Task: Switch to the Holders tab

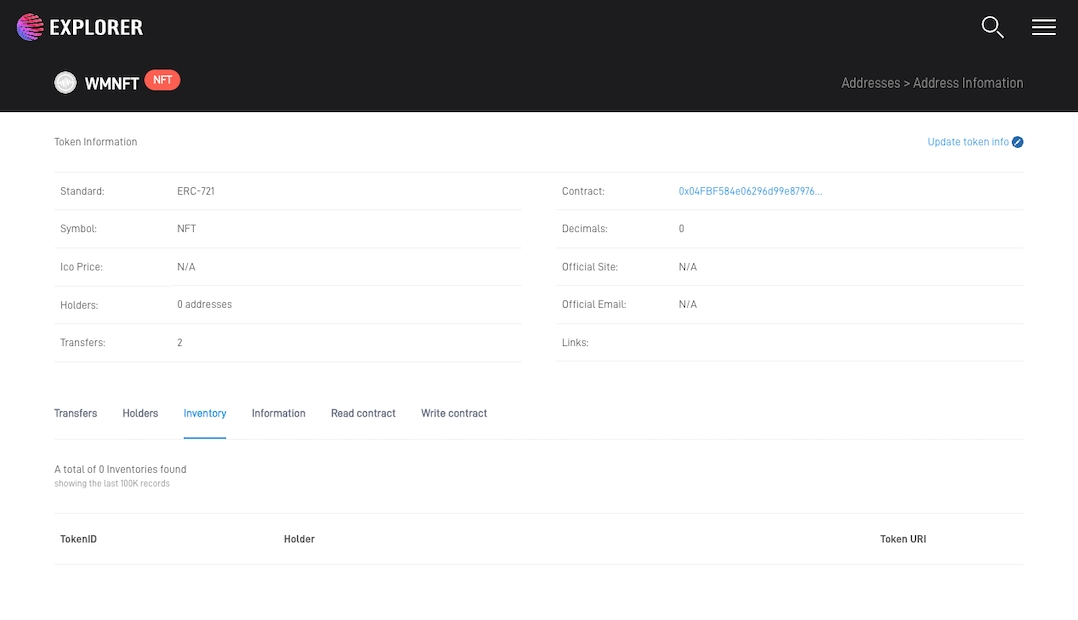Action: pyautogui.click(x=140, y=413)
